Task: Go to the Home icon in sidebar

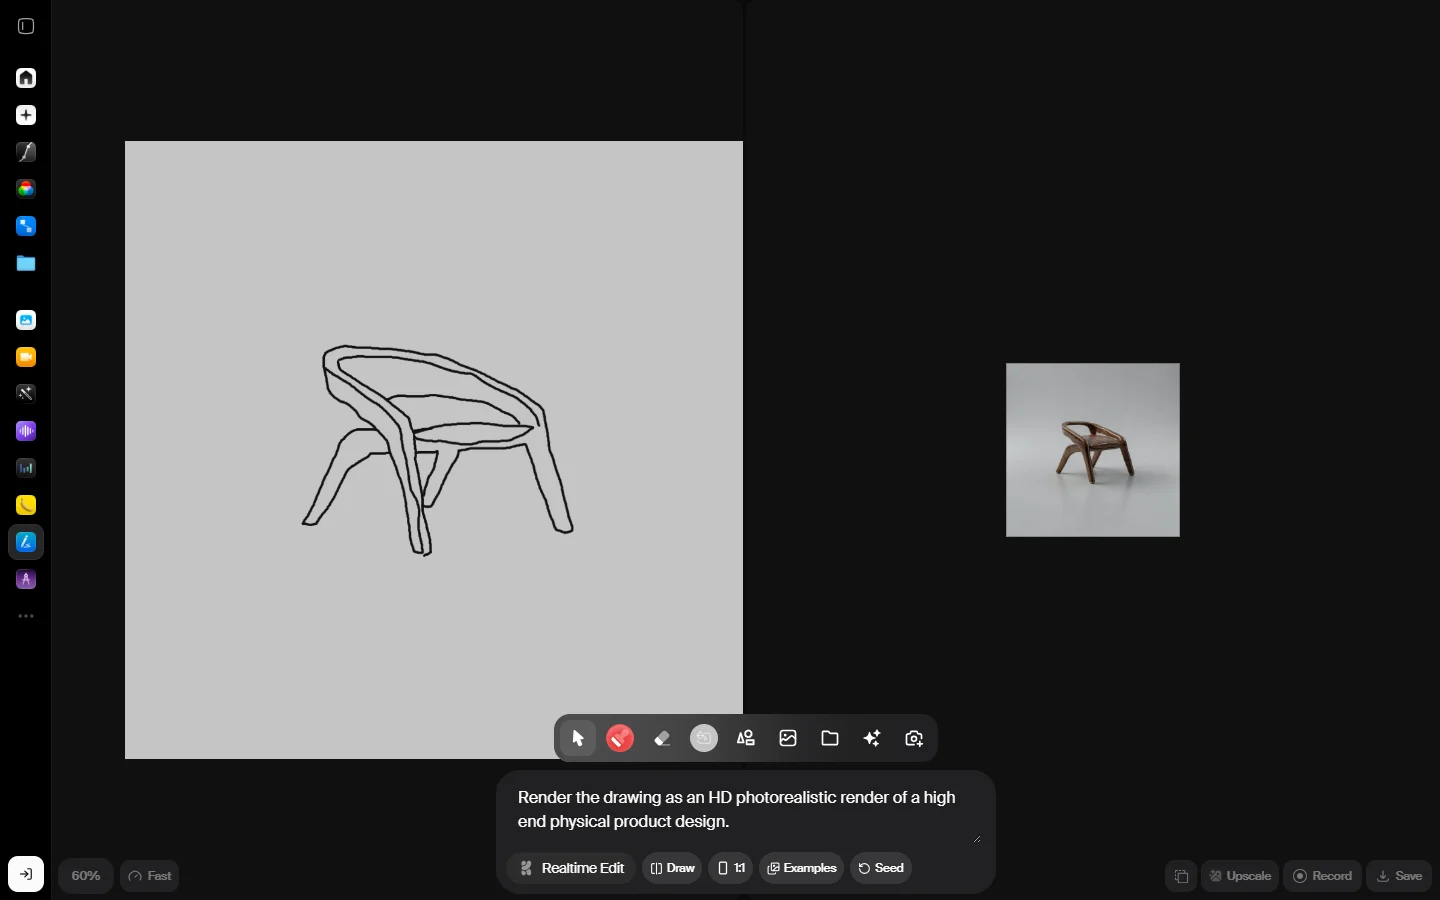Action: point(26,78)
